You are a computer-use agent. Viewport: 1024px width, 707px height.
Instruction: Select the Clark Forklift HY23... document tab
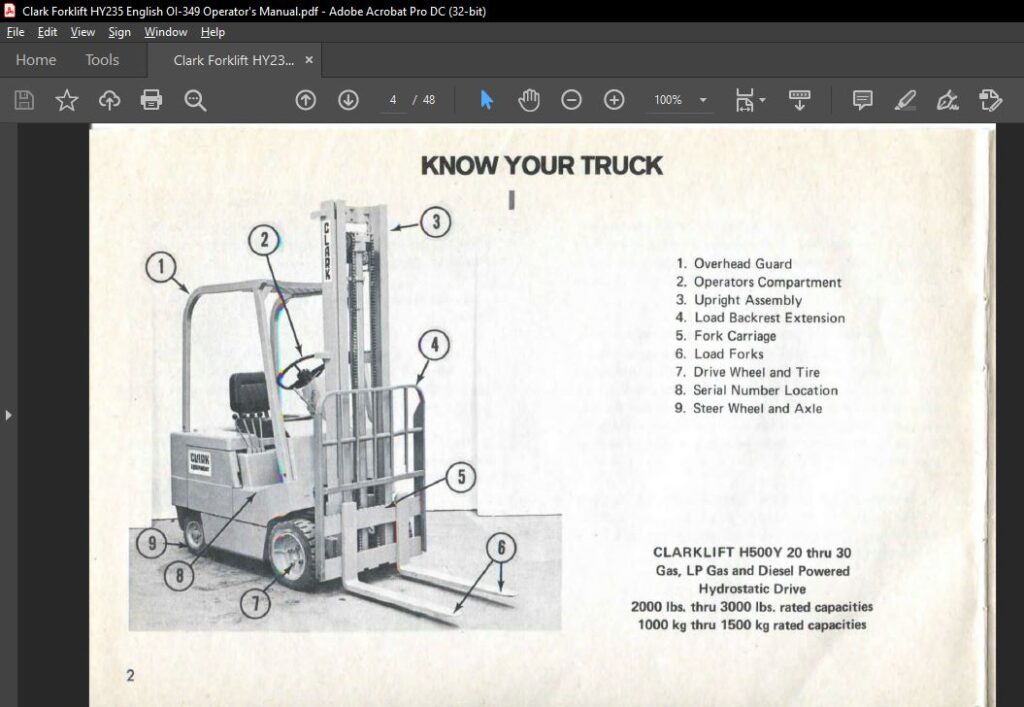233,60
